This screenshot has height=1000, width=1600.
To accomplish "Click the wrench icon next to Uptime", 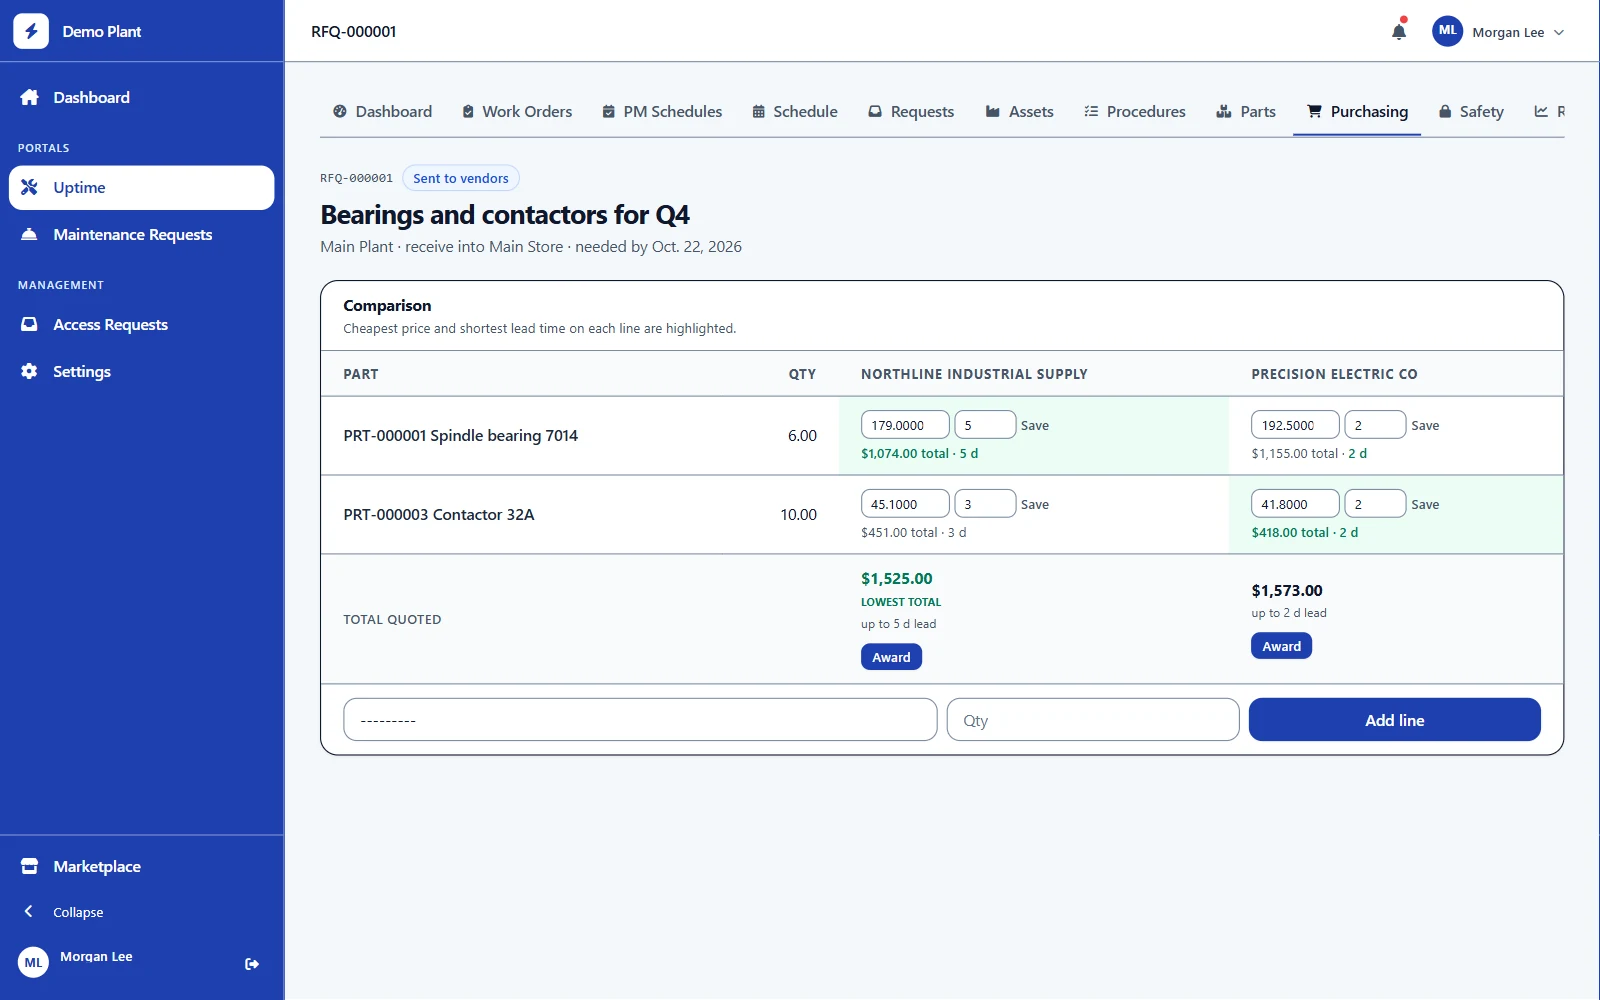I will (30, 187).
